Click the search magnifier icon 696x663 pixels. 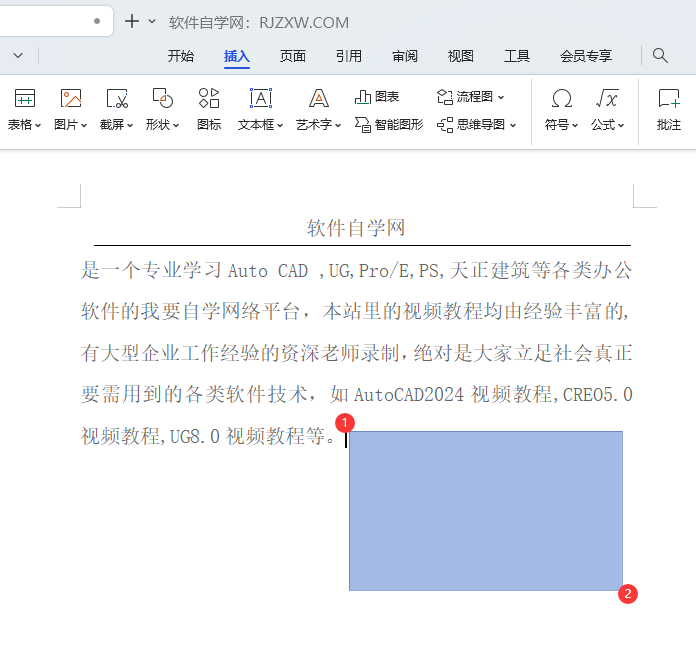click(x=660, y=56)
